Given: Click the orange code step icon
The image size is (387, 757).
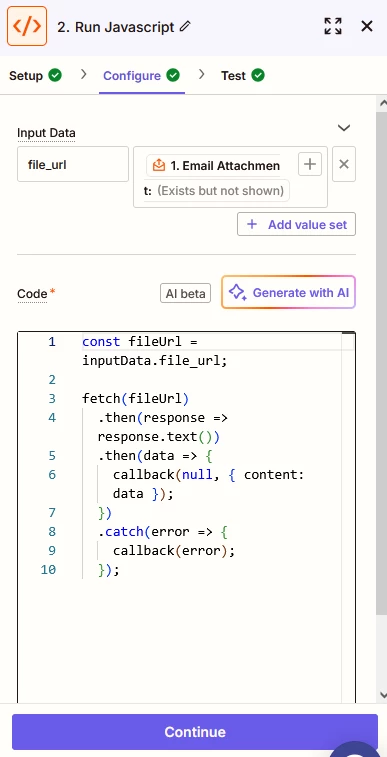Looking at the screenshot, I should coord(27,26).
